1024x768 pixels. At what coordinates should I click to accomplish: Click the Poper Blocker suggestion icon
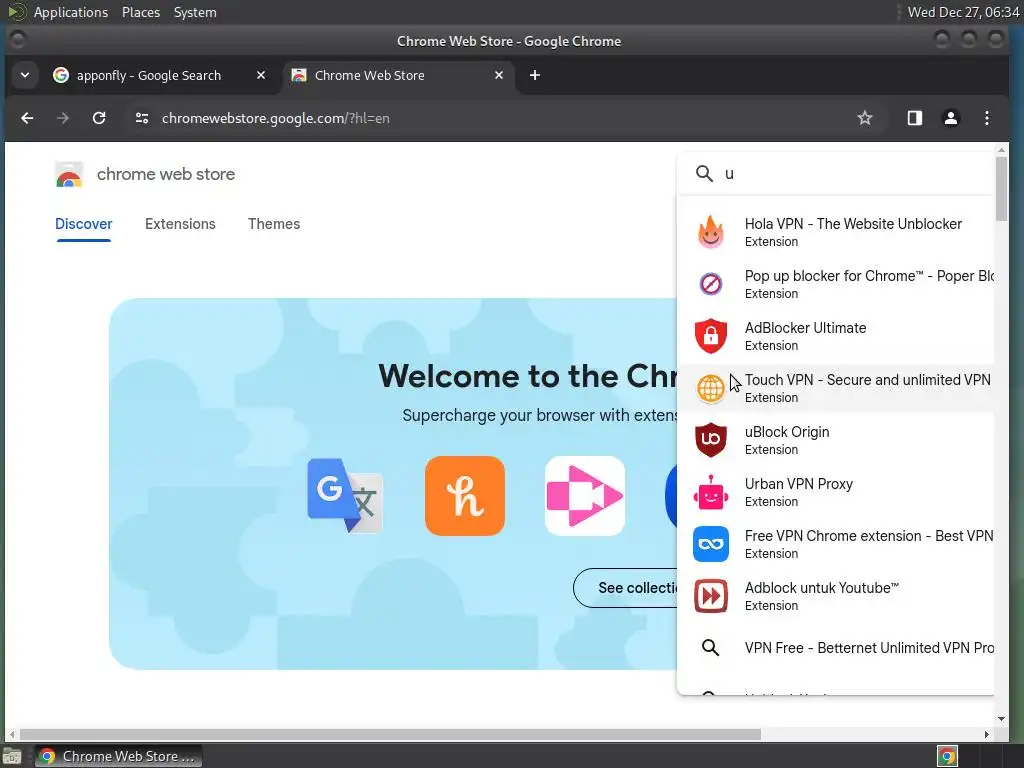pyautogui.click(x=711, y=284)
